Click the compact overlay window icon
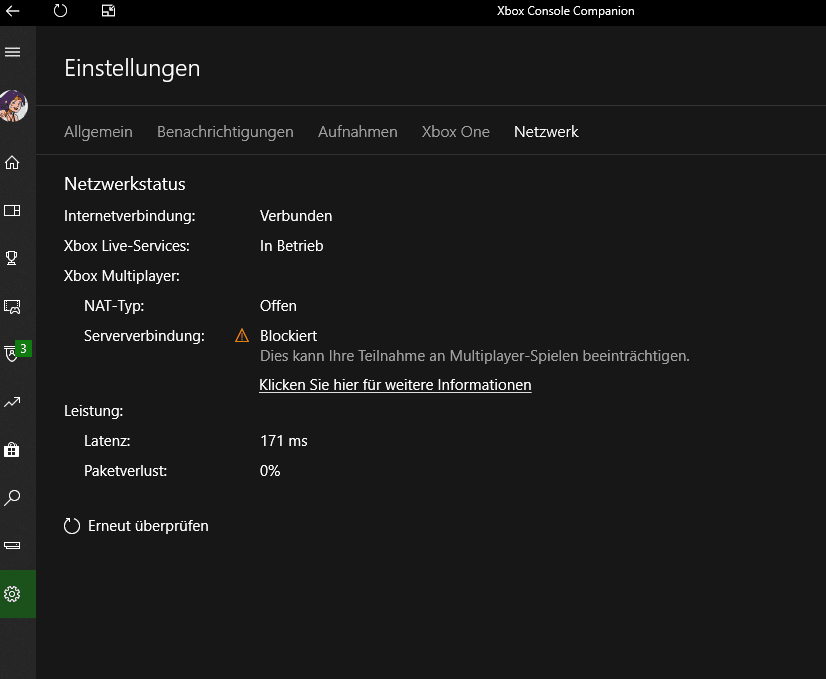826x679 pixels. [109, 11]
